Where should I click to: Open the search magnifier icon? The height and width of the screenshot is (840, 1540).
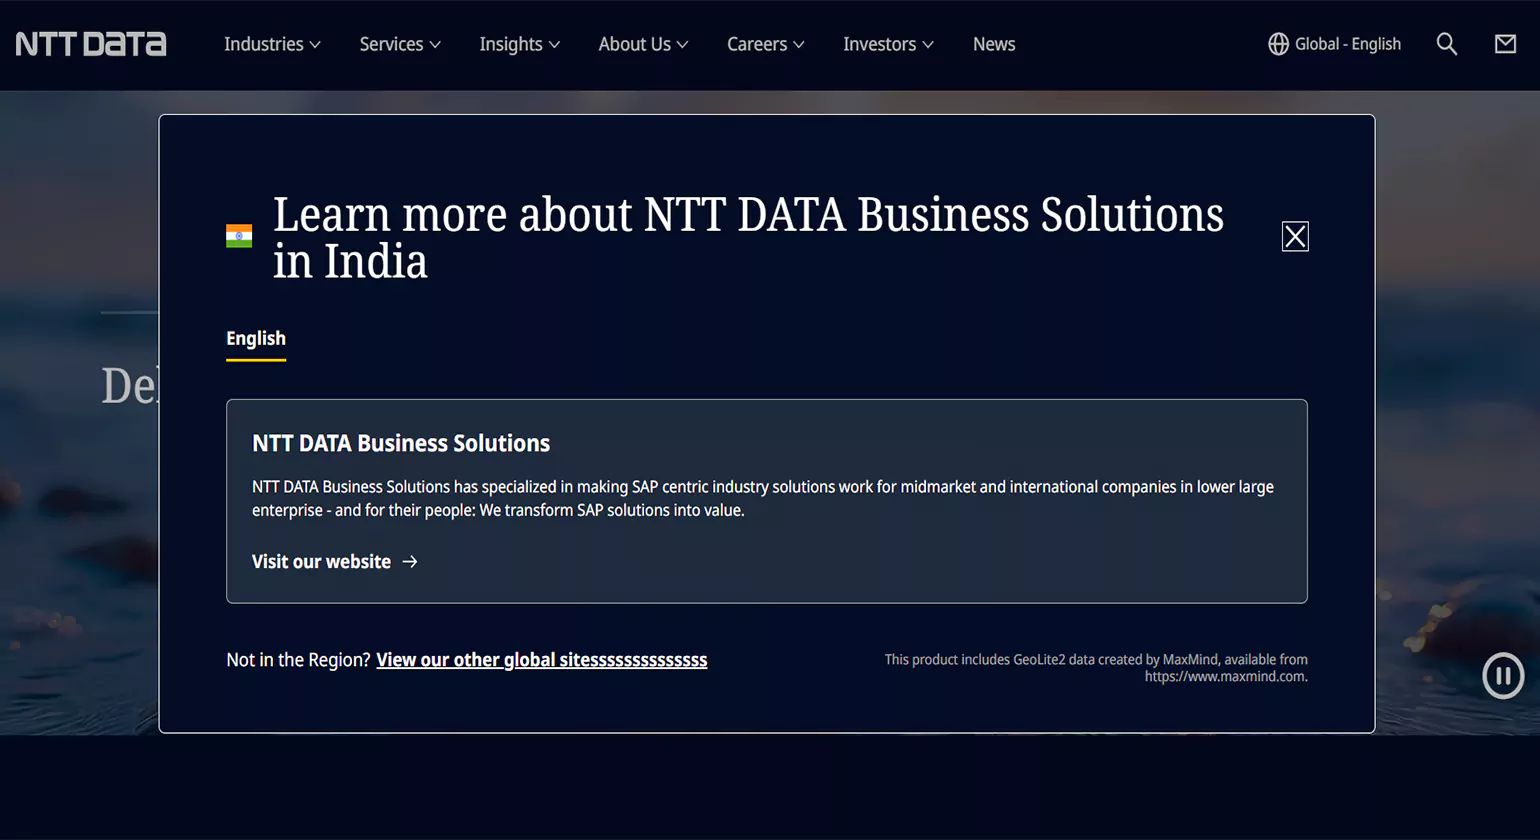click(x=1446, y=44)
